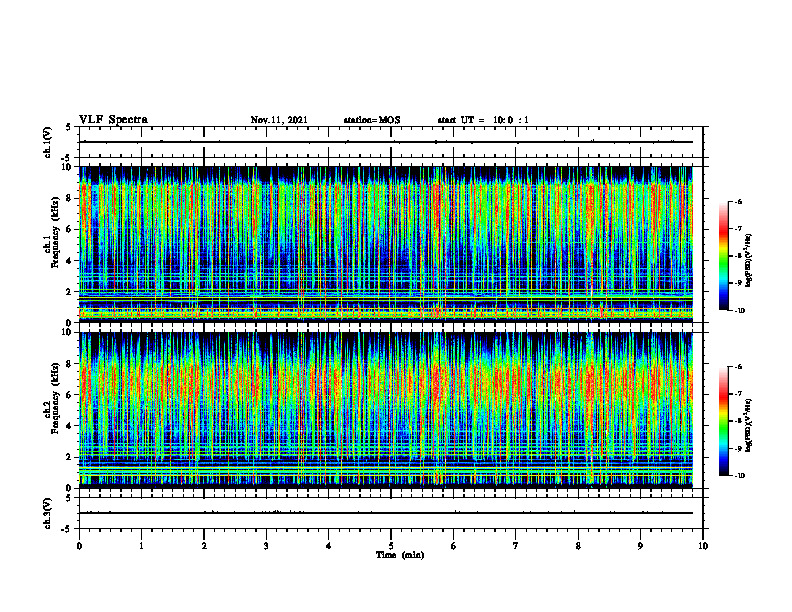Click the 'station=MOS' header label
The width and height of the screenshot is (792, 612).
click(x=372, y=120)
